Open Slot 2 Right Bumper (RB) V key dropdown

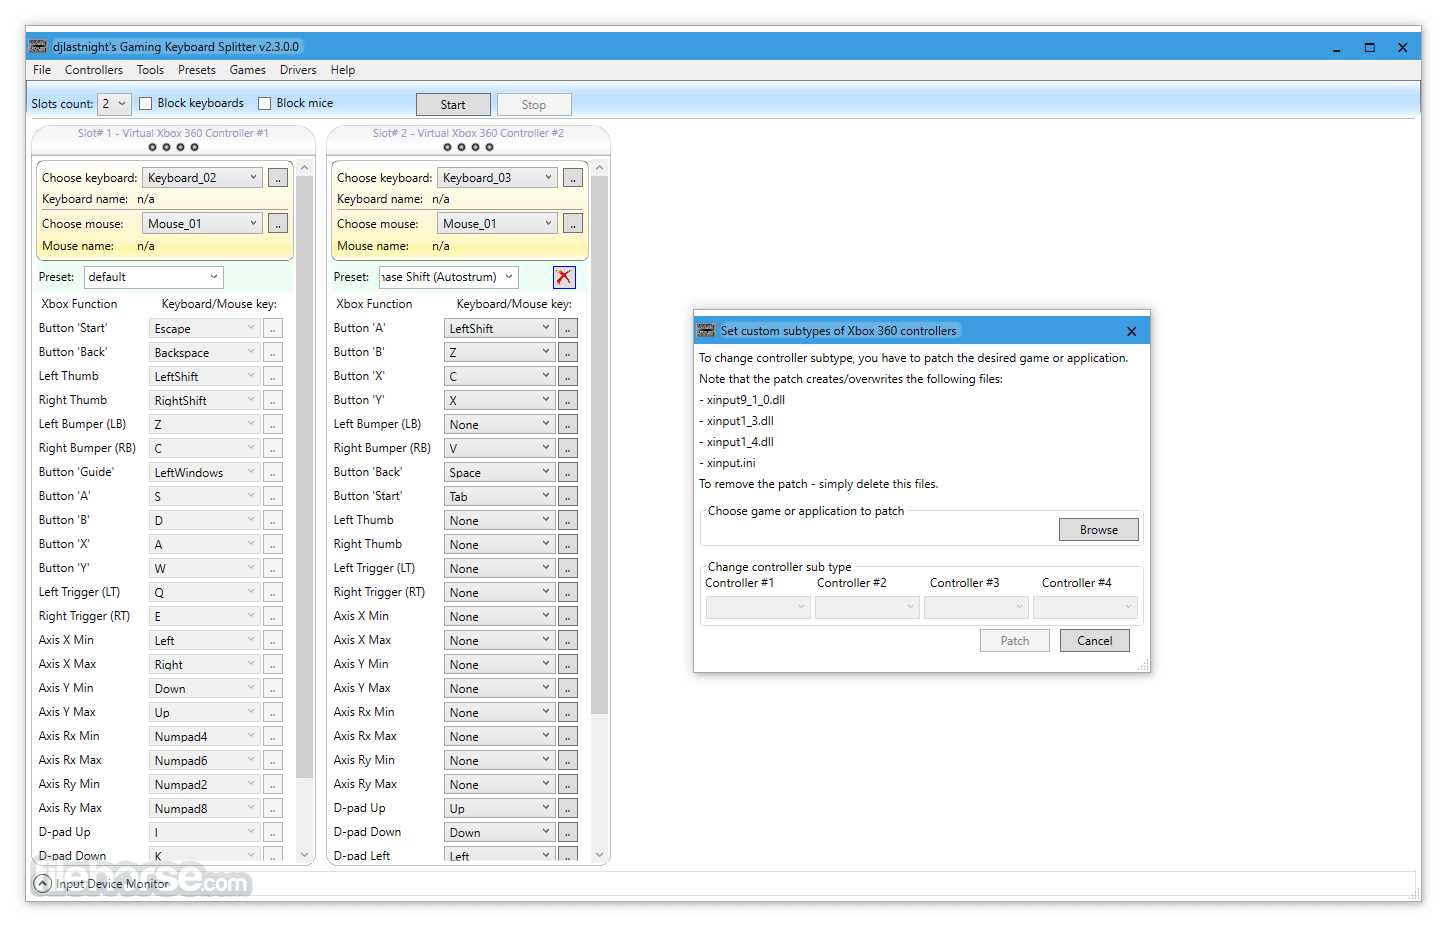pos(499,448)
